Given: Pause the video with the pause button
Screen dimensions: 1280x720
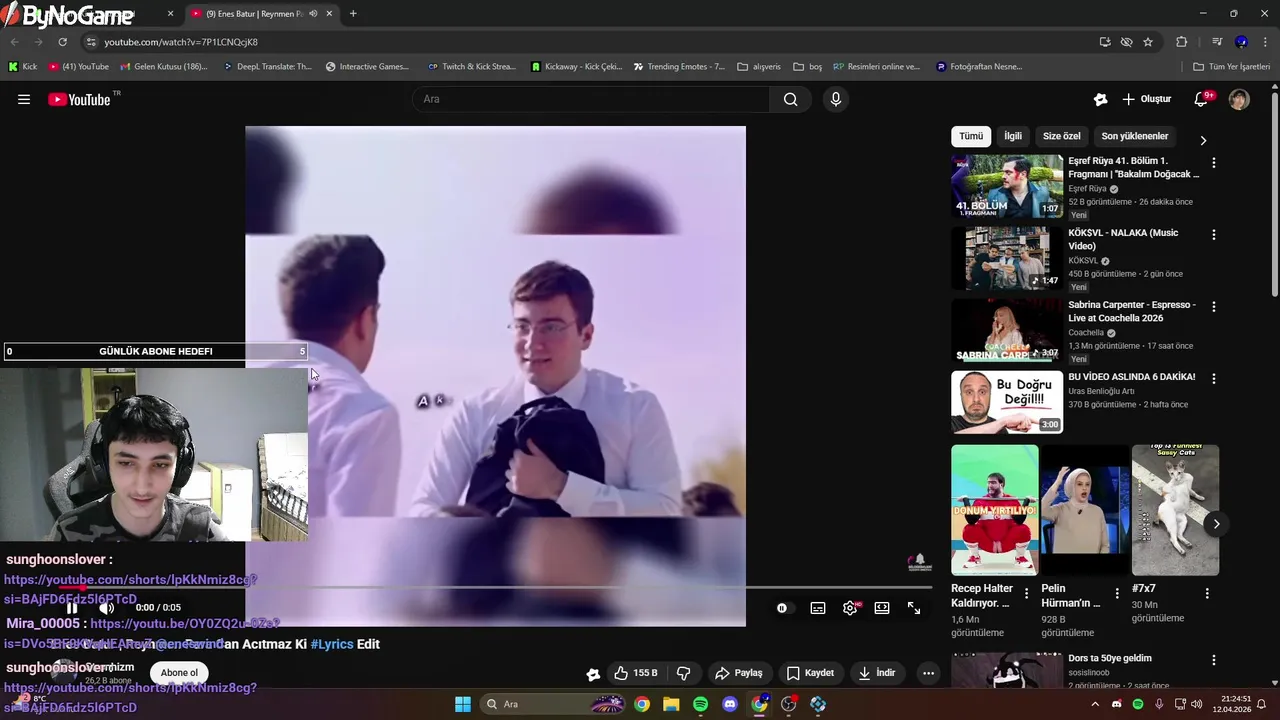Looking at the screenshot, I should pos(72,608).
